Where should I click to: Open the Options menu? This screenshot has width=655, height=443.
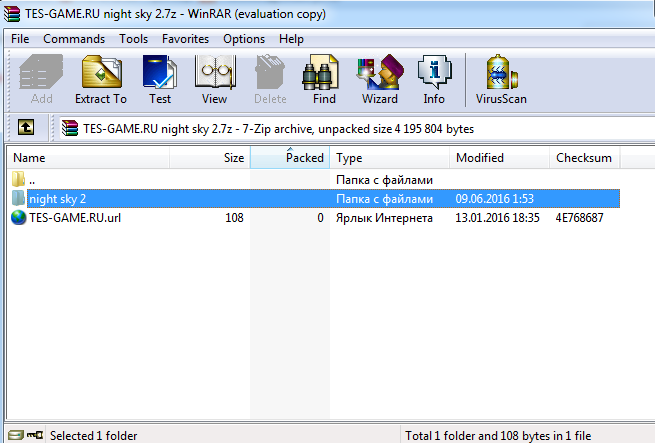click(244, 39)
